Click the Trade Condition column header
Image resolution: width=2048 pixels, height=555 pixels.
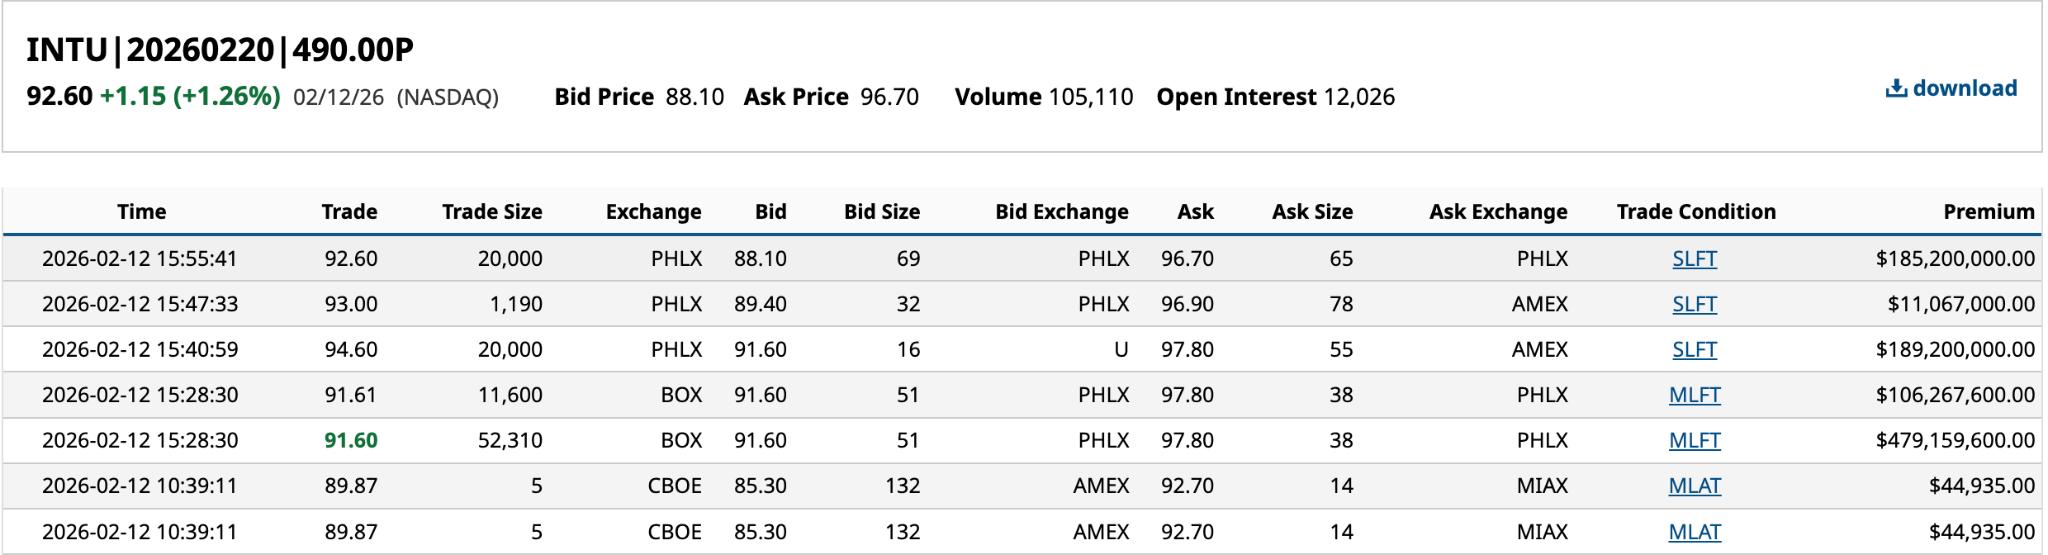(1696, 212)
